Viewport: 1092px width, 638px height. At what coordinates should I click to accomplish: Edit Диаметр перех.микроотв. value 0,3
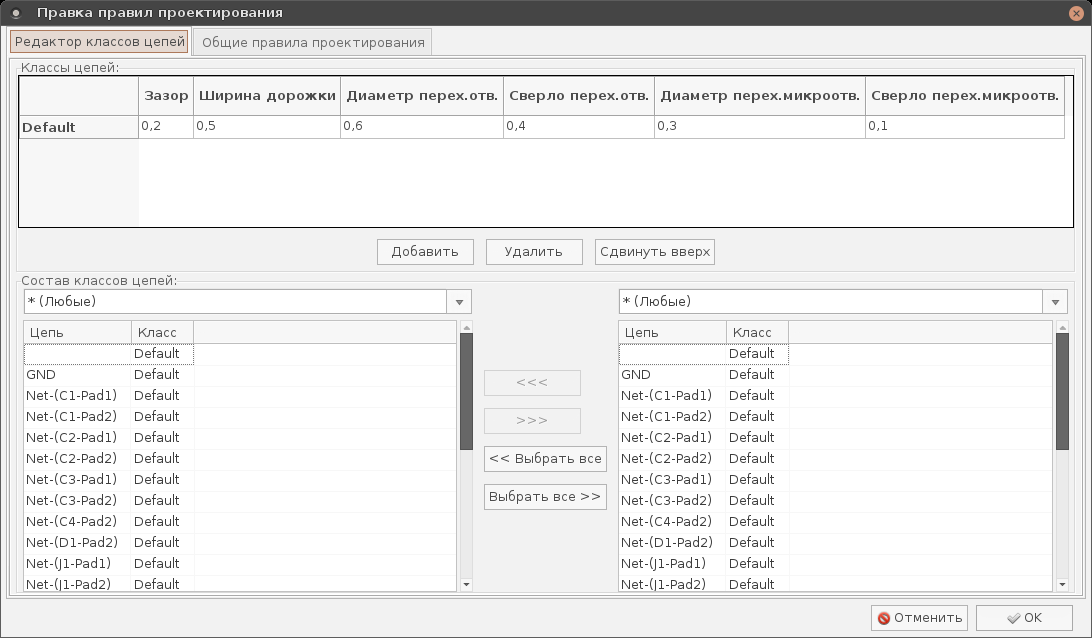pos(760,126)
